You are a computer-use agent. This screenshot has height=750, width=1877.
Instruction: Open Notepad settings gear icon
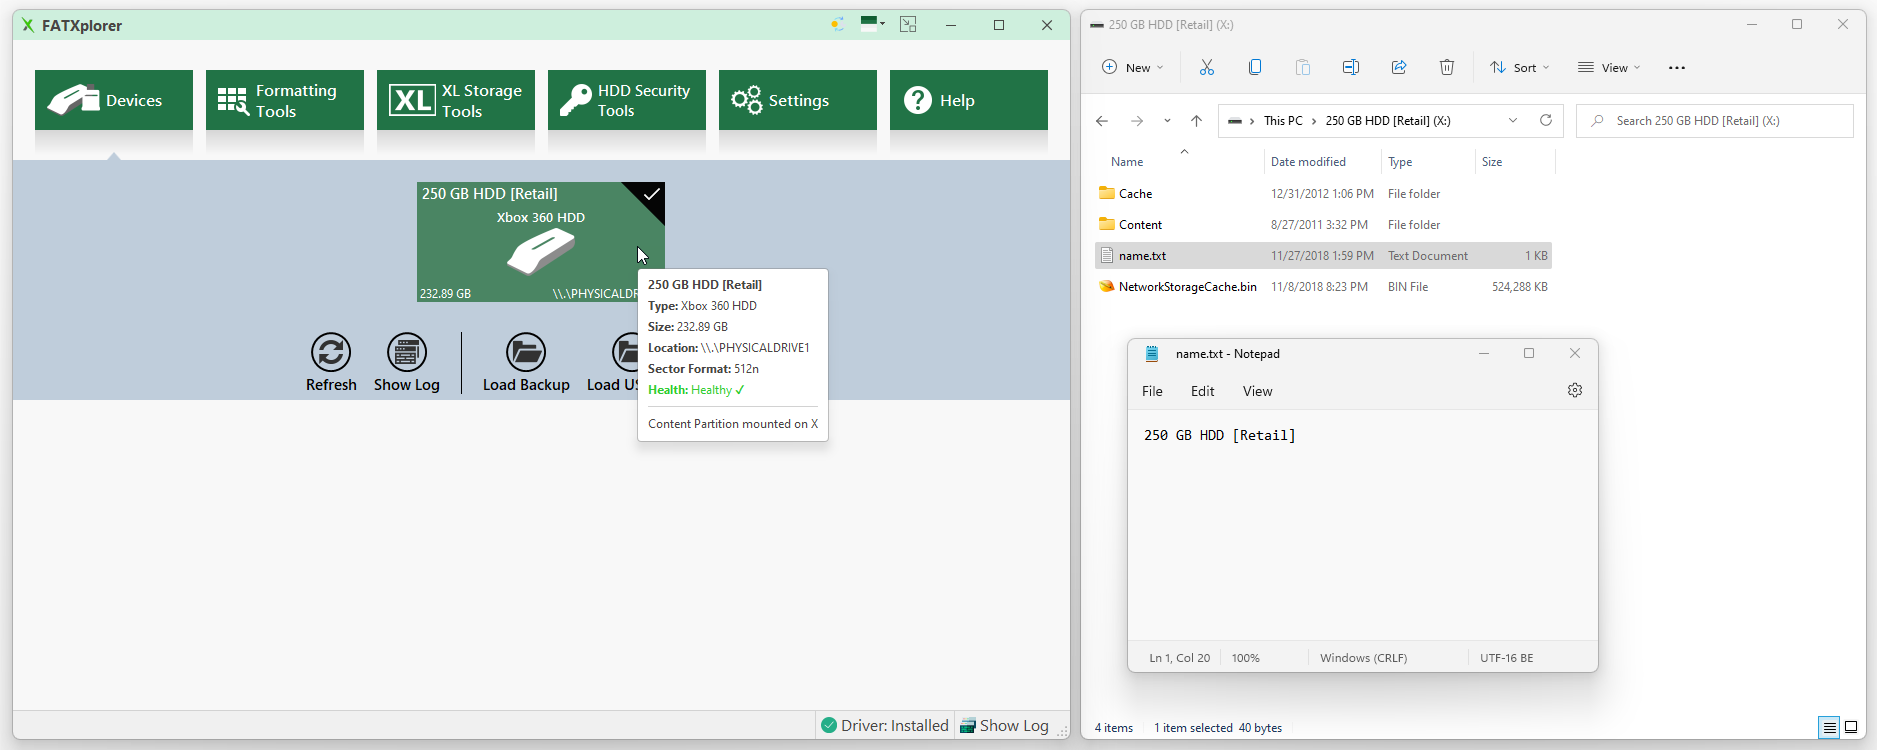[x=1575, y=390]
